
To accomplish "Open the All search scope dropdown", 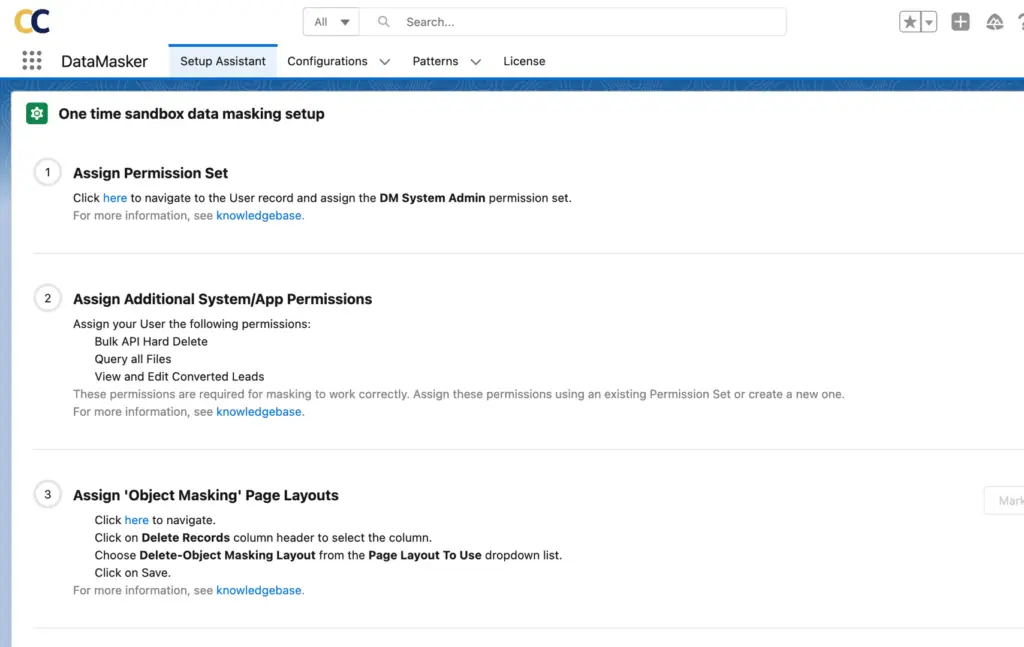I will click(x=330, y=21).
